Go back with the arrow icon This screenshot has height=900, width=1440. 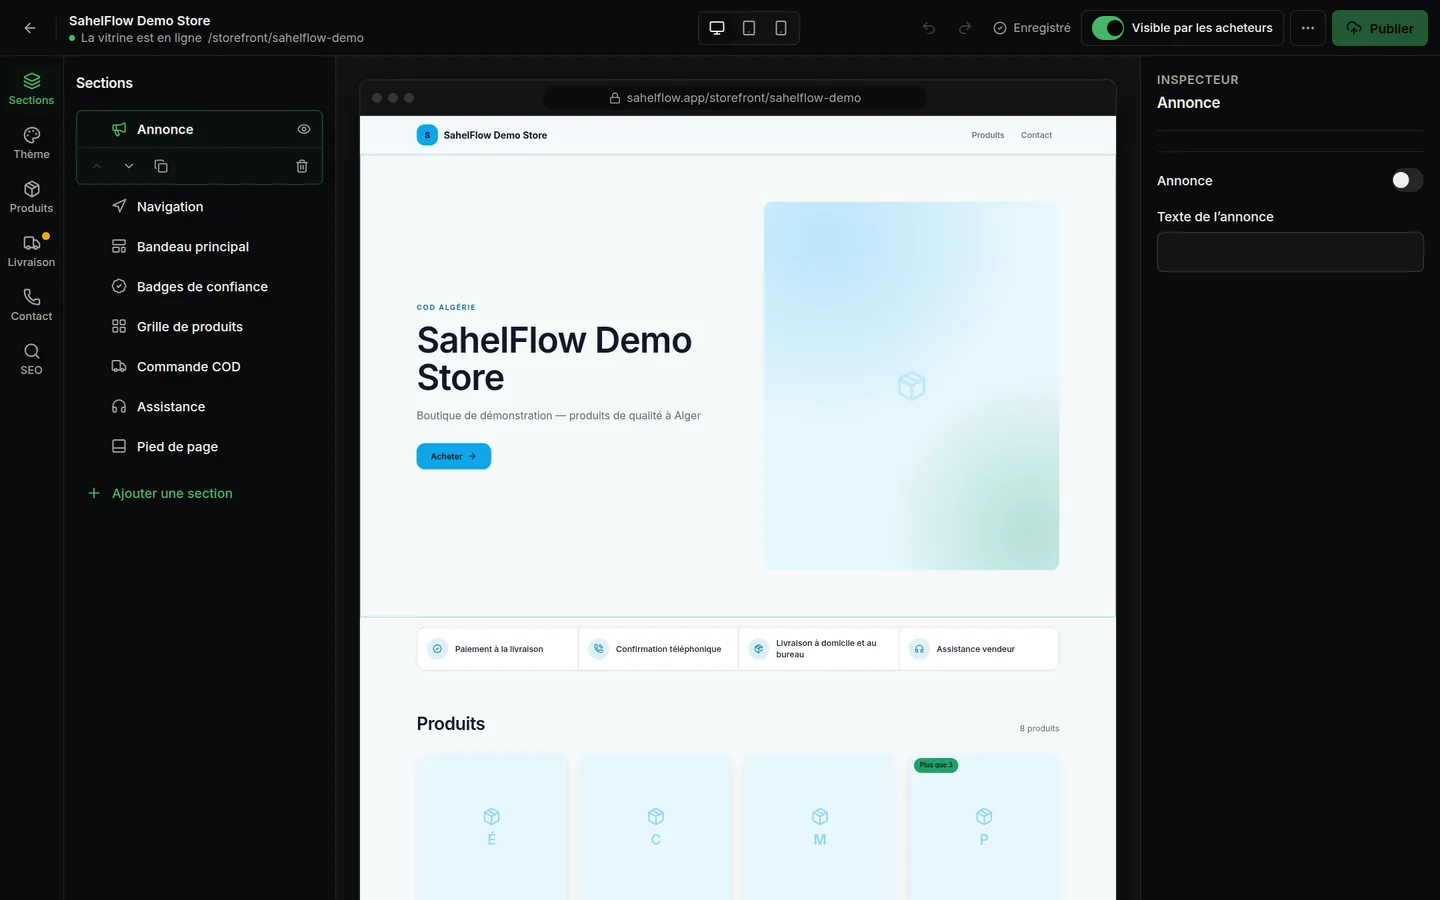30,28
